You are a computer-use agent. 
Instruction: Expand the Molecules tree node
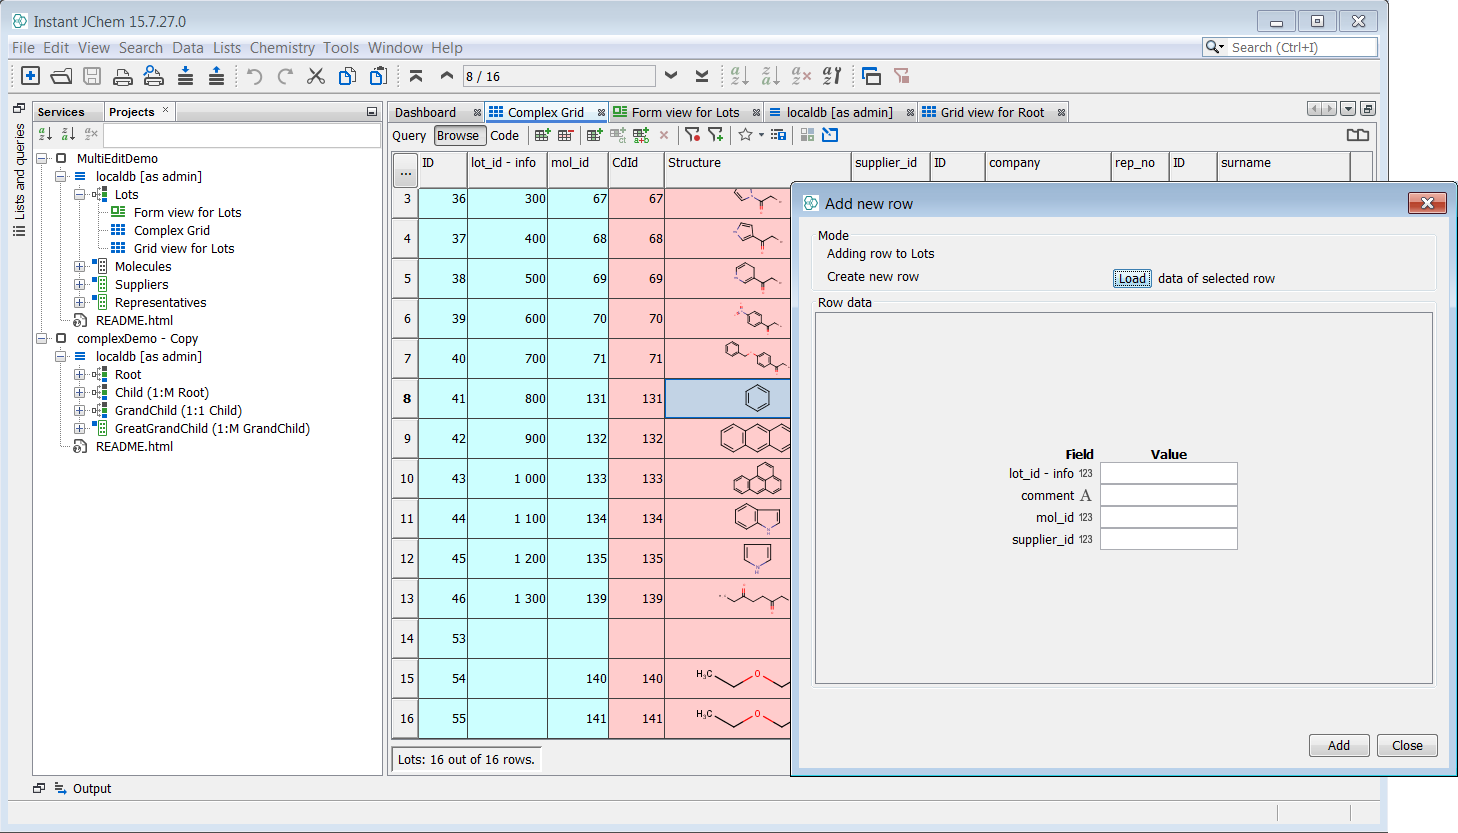pyautogui.click(x=80, y=267)
